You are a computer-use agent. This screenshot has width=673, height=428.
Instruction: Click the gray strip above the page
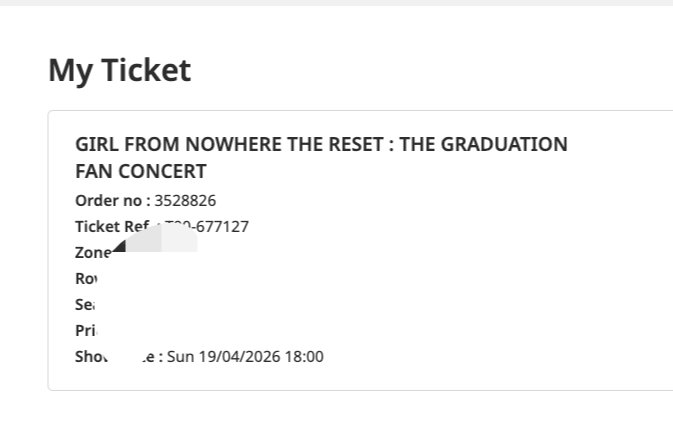pos(336,3)
